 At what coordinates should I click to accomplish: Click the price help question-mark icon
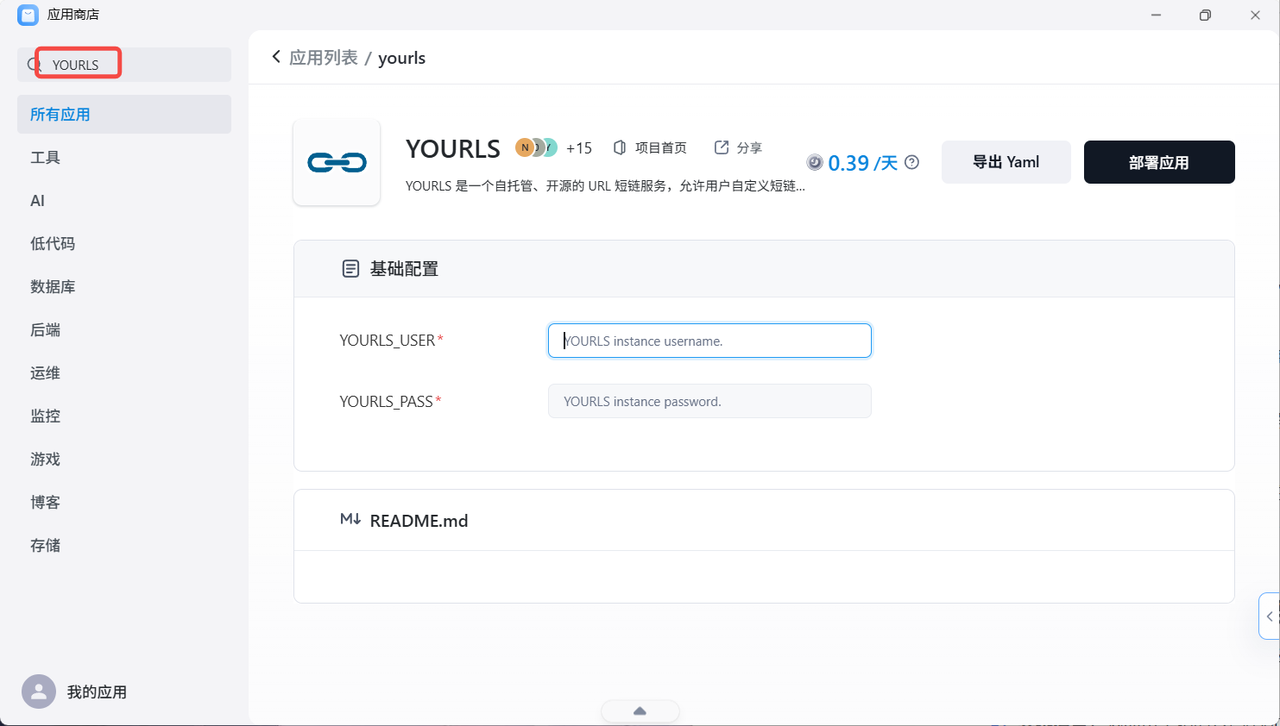[x=911, y=162]
